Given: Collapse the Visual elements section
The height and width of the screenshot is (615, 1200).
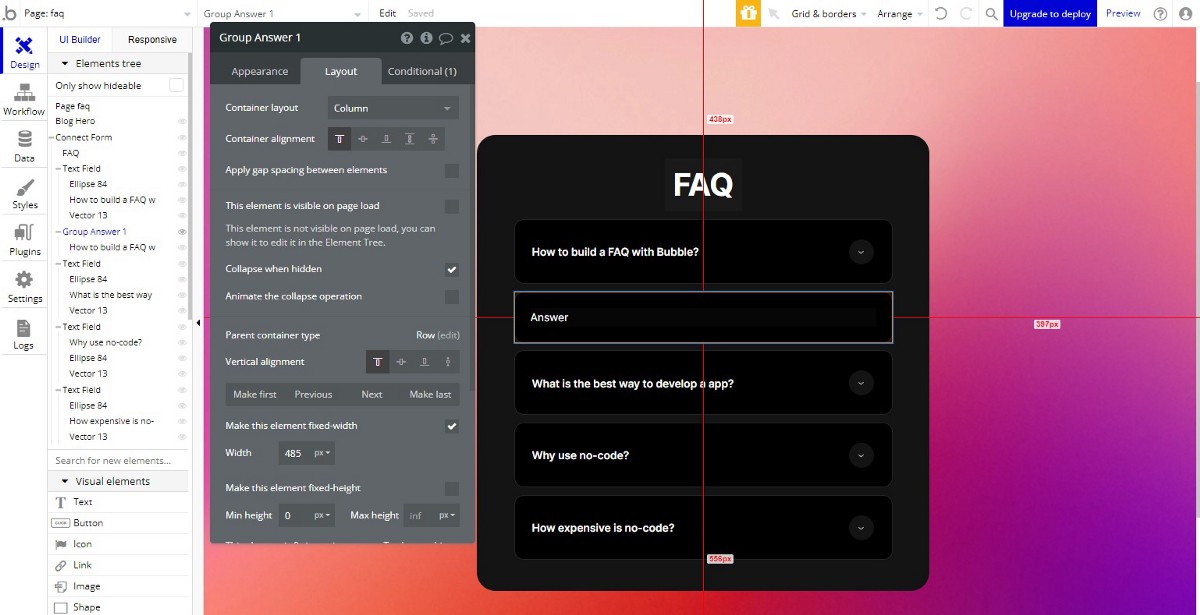Looking at the screenshot, I should click(65, 482).
